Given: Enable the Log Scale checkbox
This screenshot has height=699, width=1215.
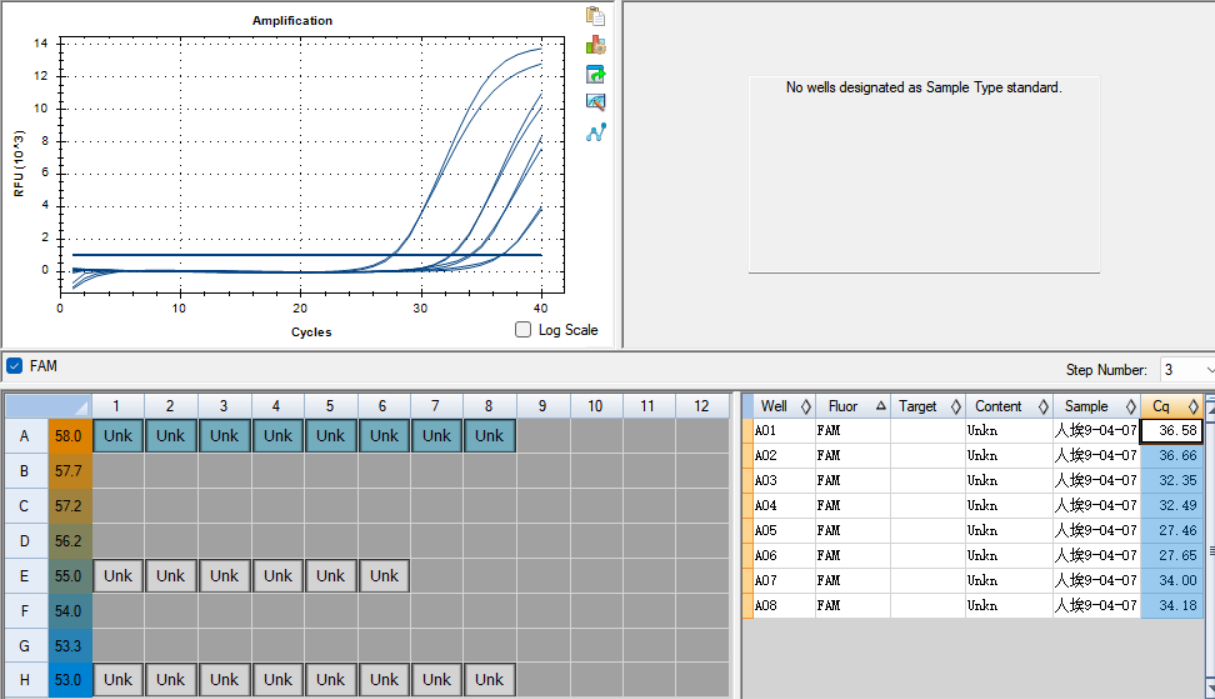Looking at the screenshot, I should pyautogui.click(x=523, y=330).
